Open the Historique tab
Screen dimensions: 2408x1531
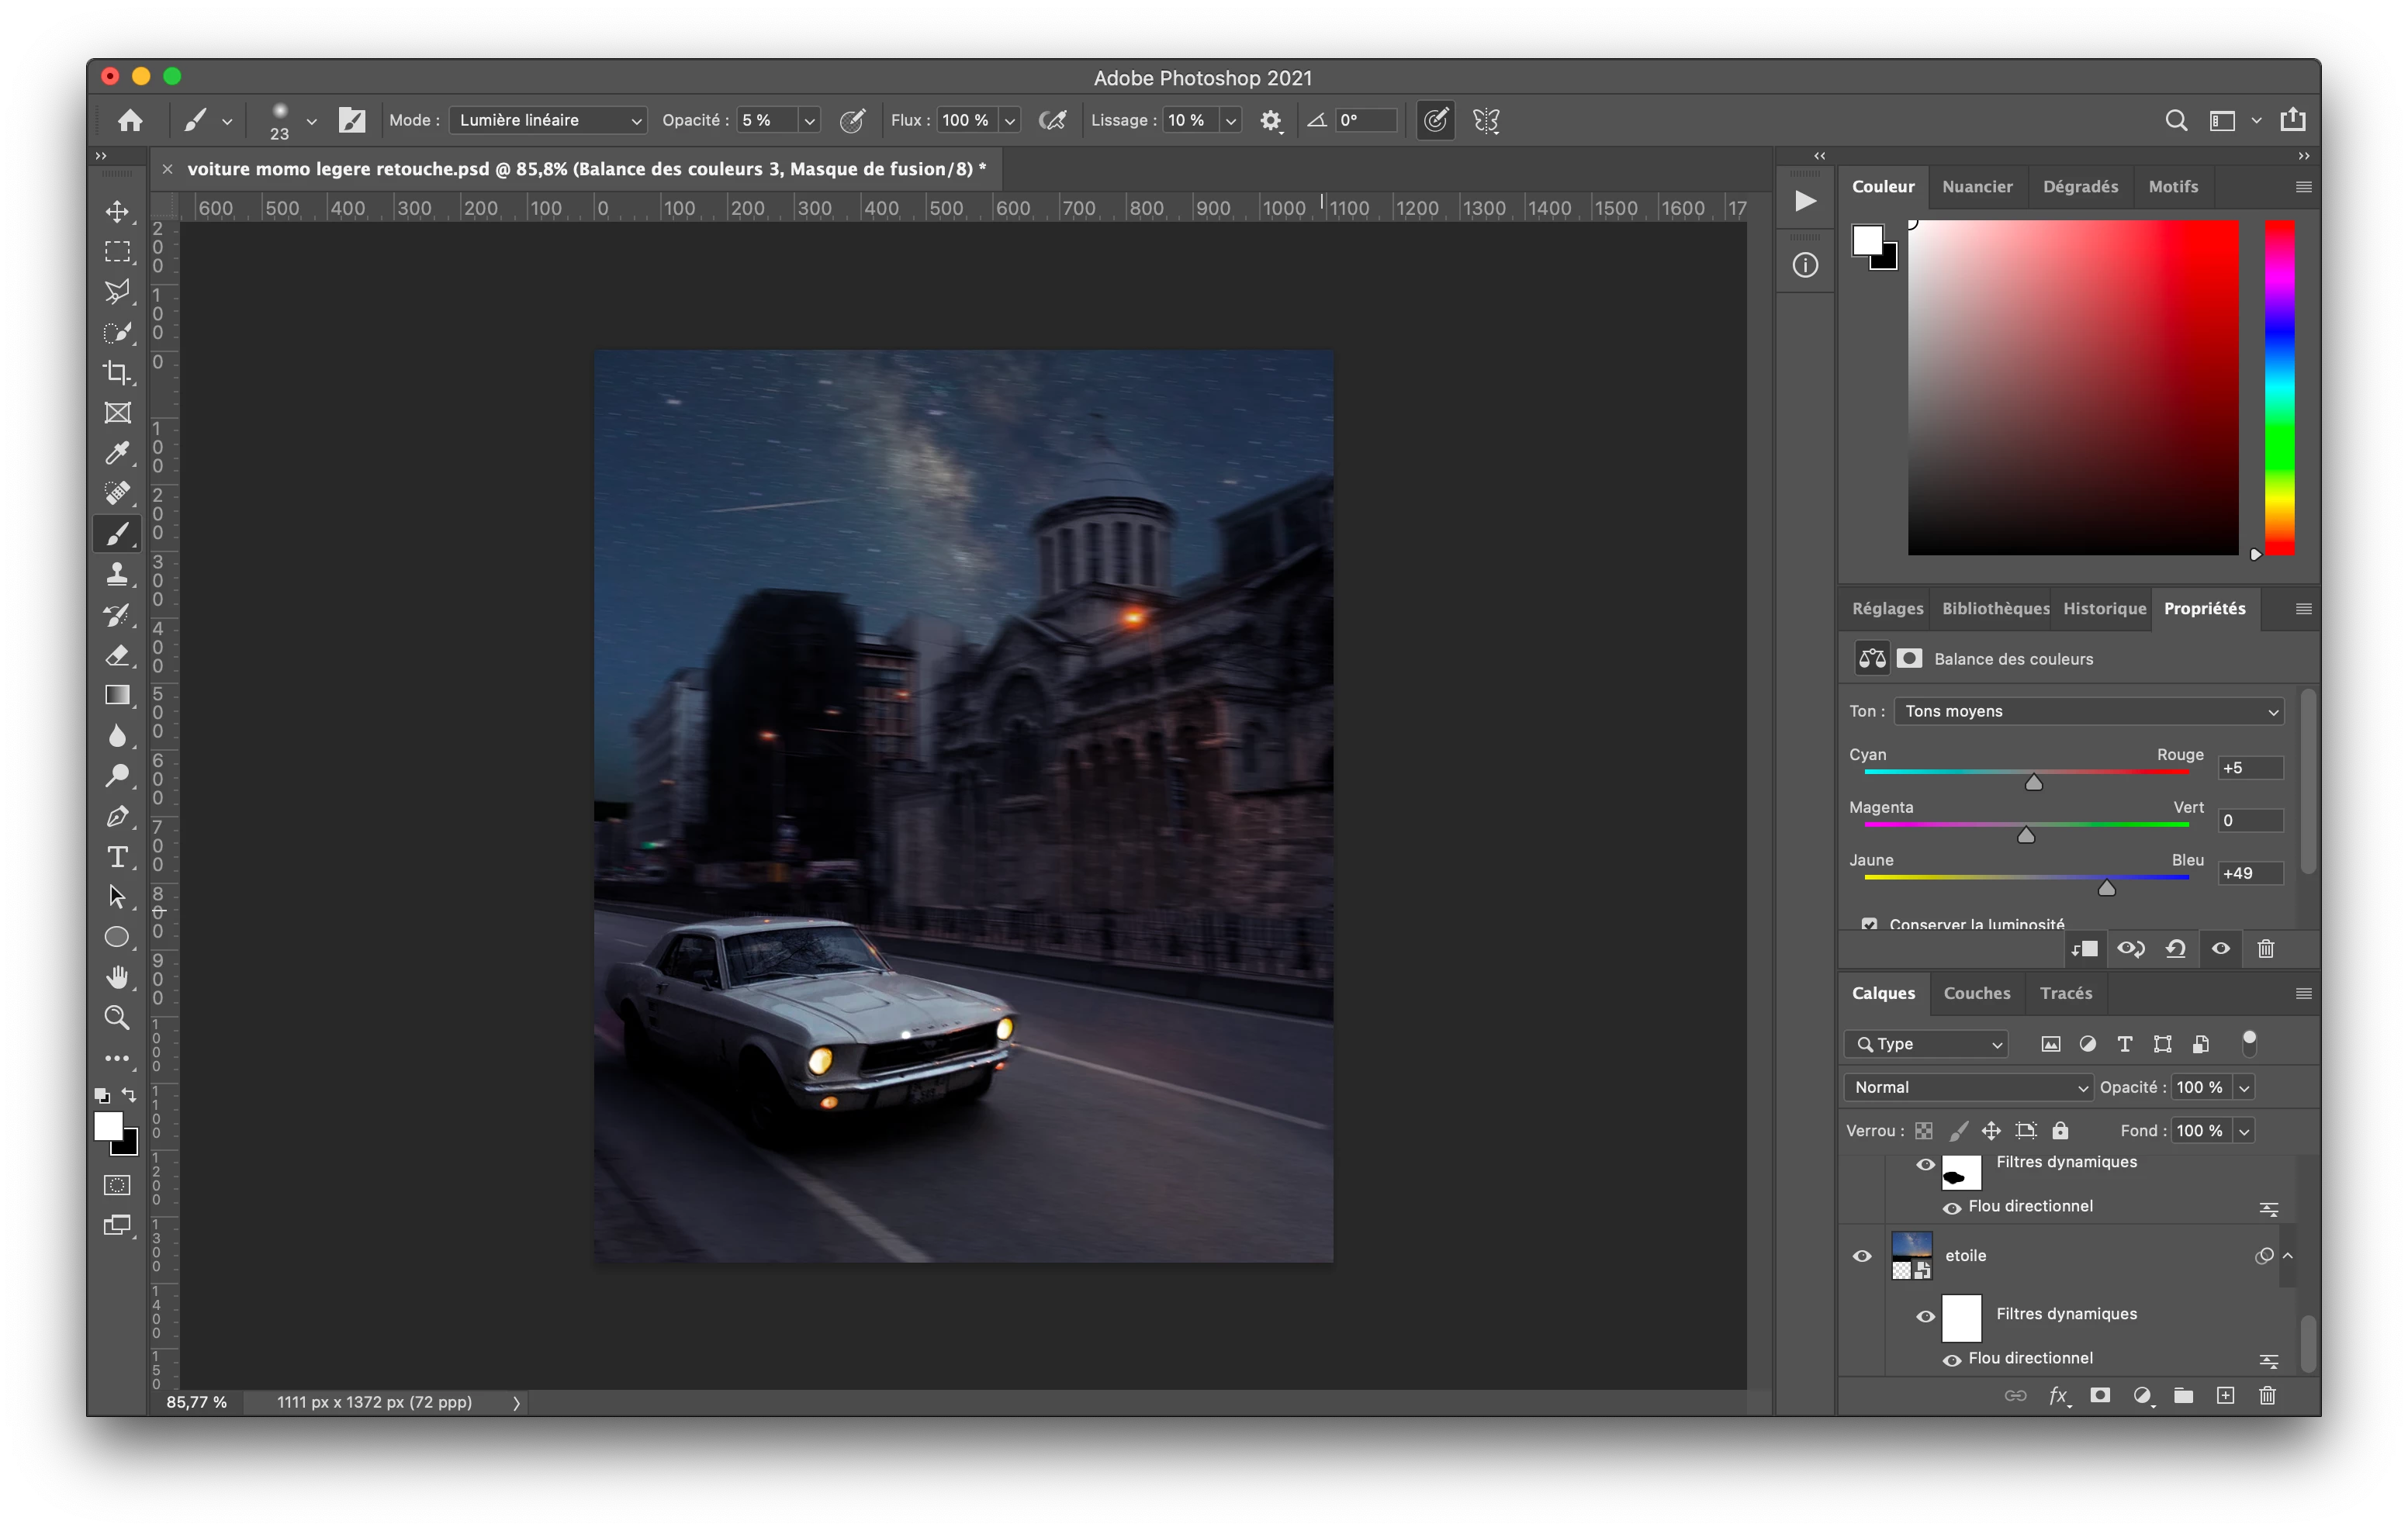click(2104, 608)
